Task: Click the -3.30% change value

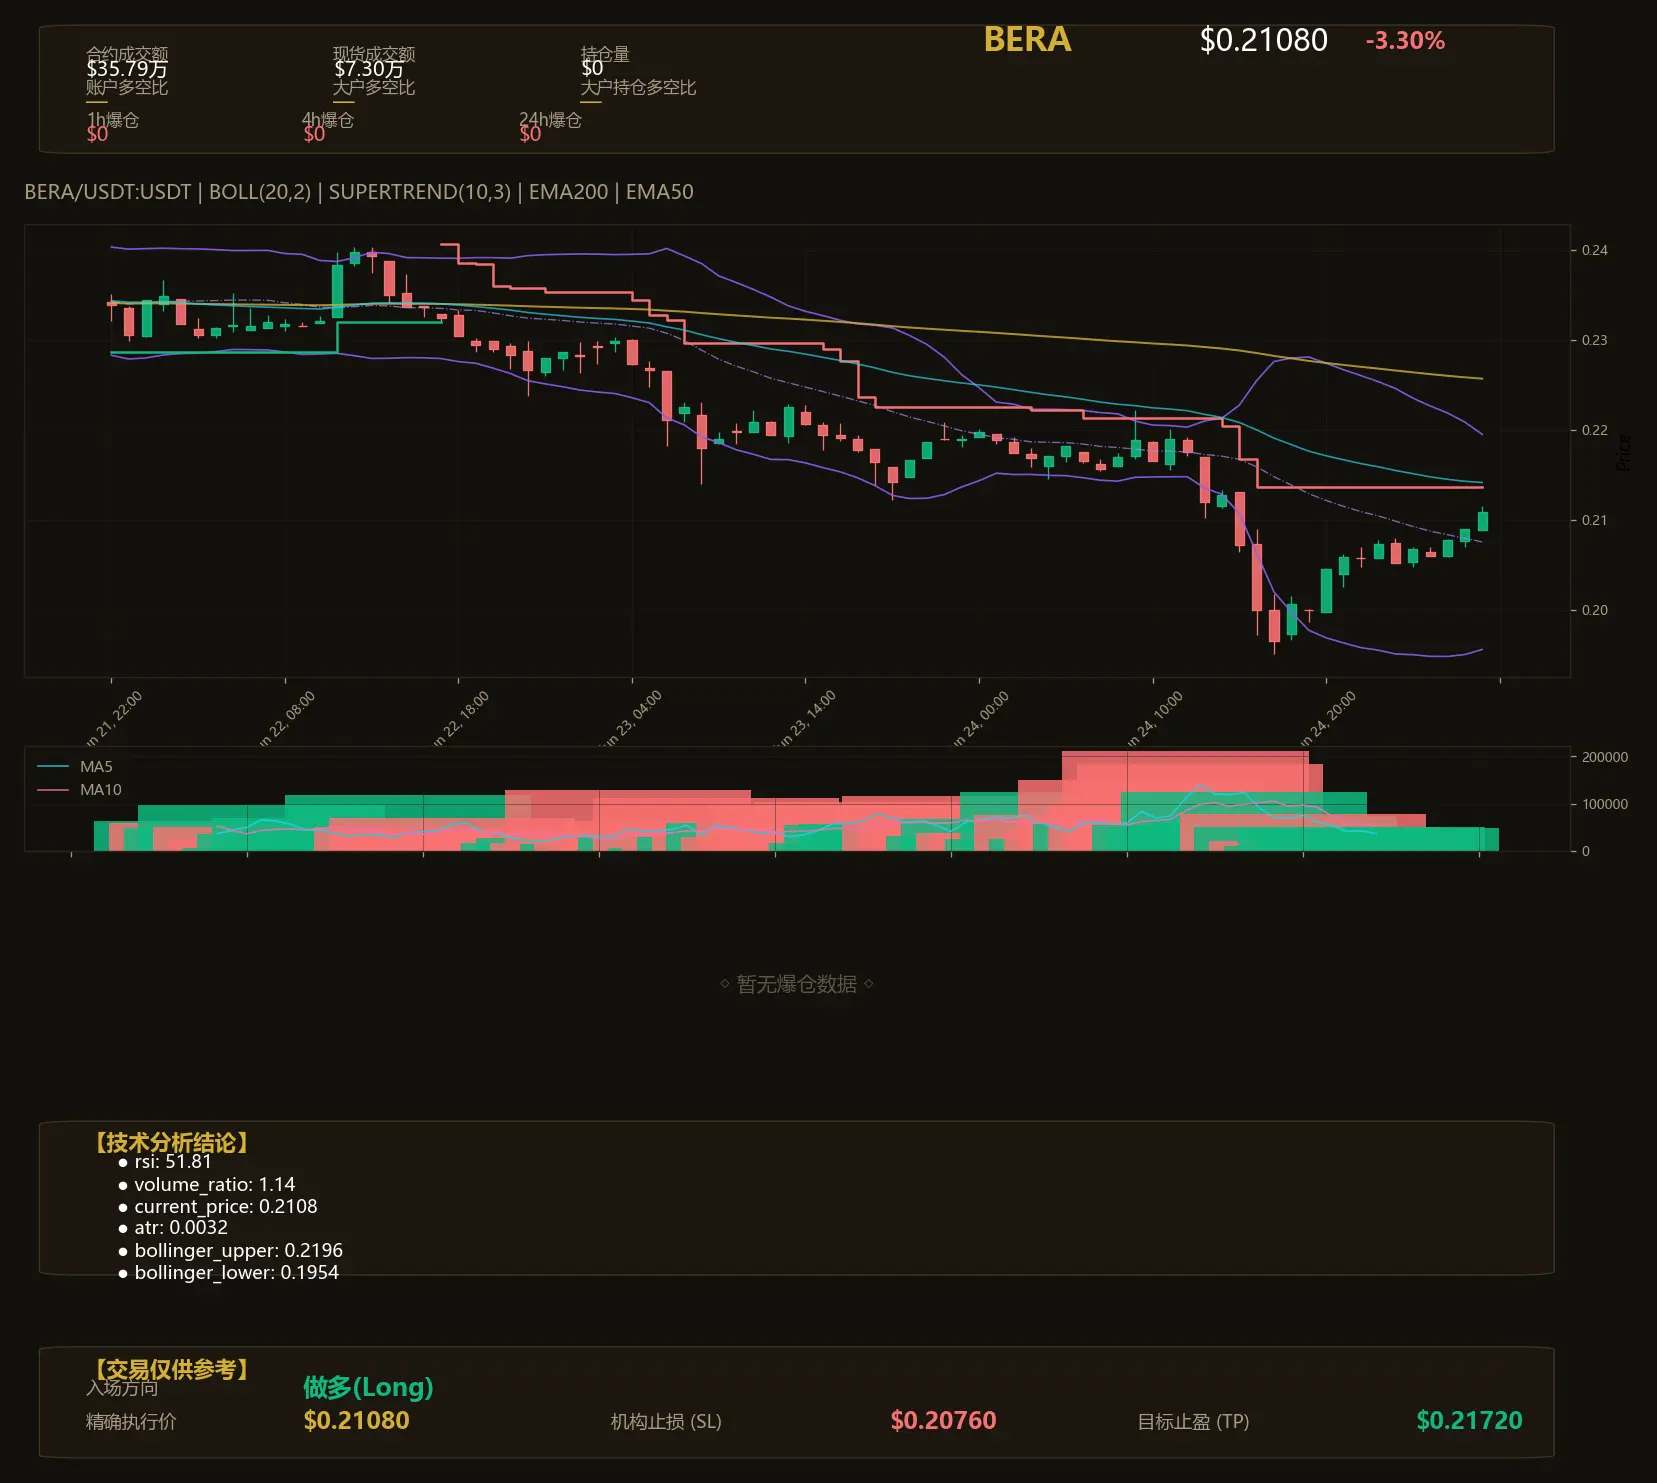Action: [1405, 41]
